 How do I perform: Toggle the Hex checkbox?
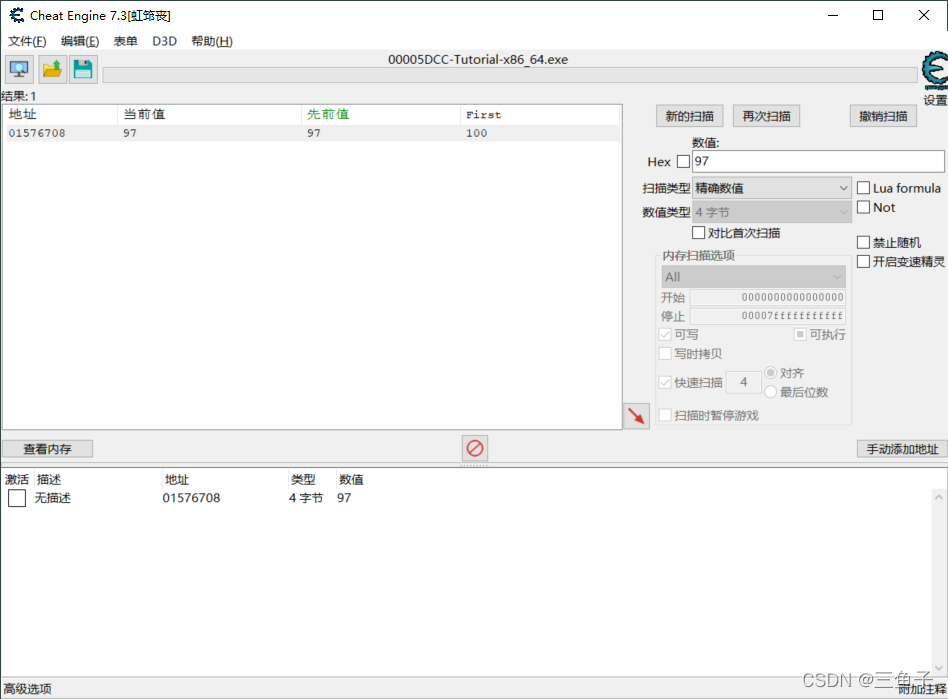683,161
